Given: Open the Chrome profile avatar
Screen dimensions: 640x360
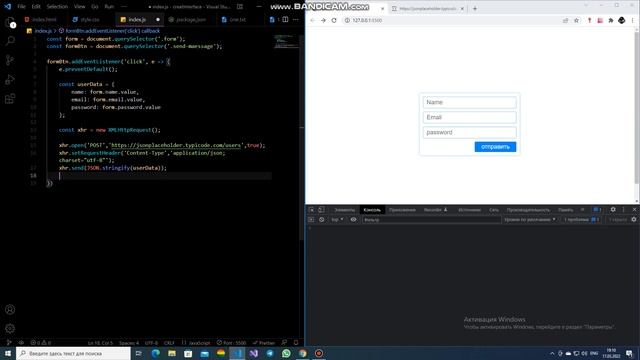Looking at the screenshot, I should 621,20.
